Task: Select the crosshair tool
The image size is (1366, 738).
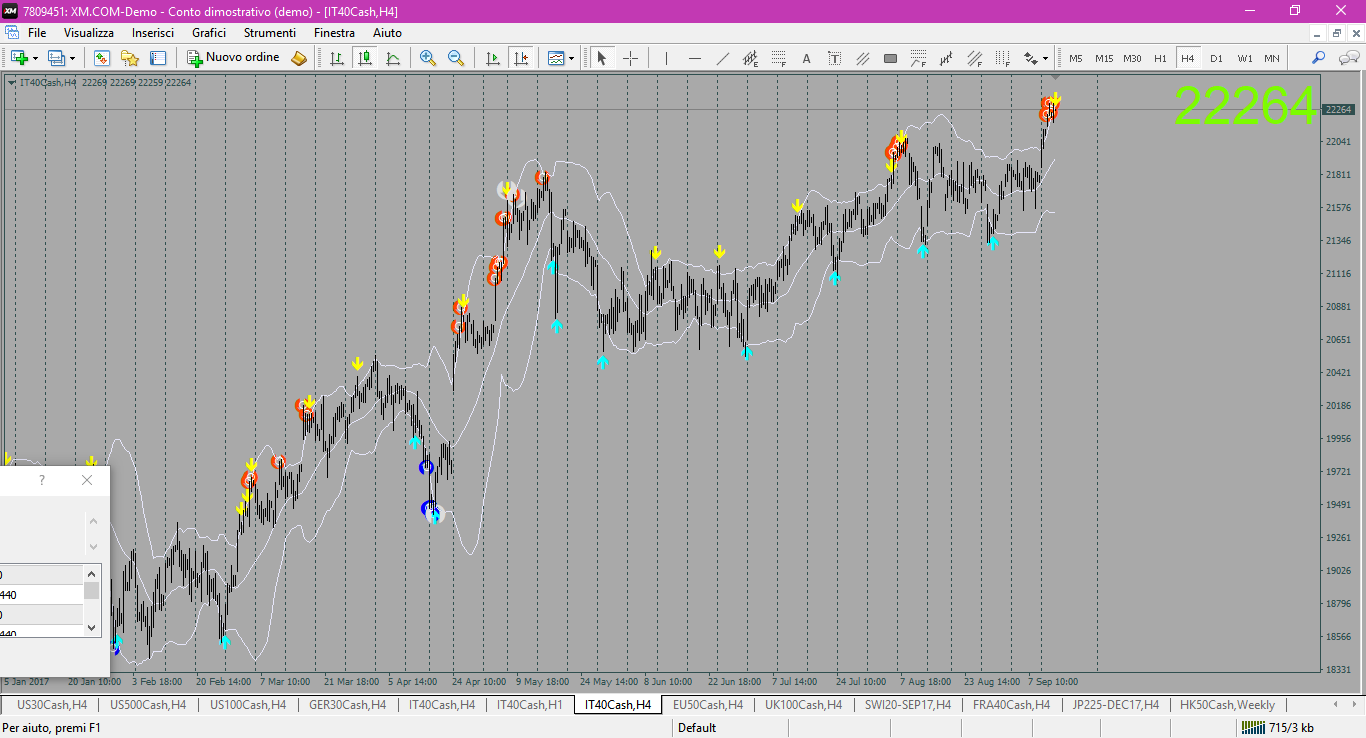Action: pos(630,58)
